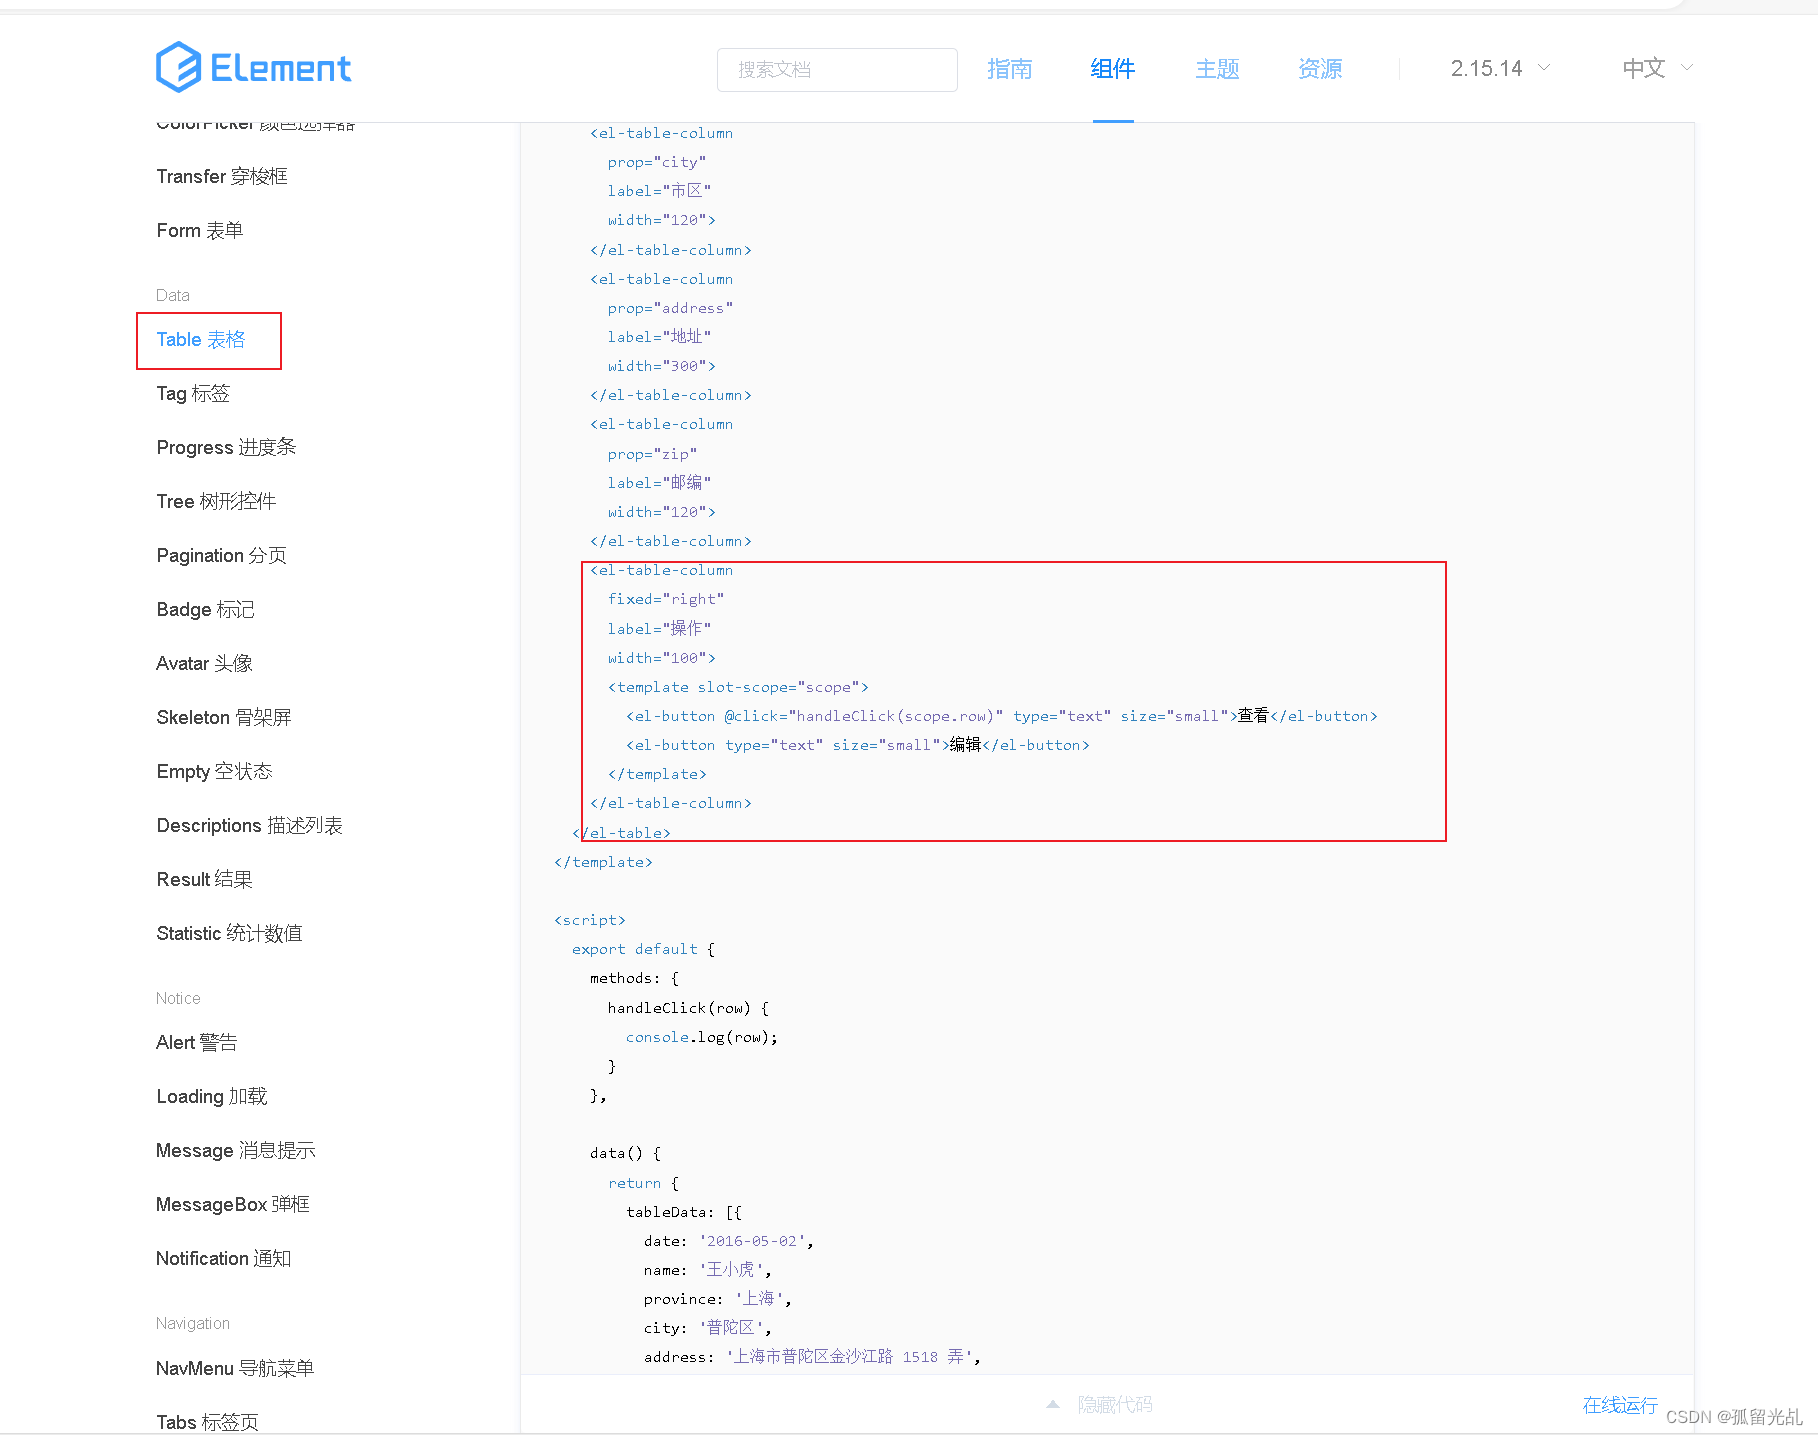Select Table 表格 in the sidebar
This screenshot has height=1435, width=1818.
pyautogui.click(x=201, y=340)
